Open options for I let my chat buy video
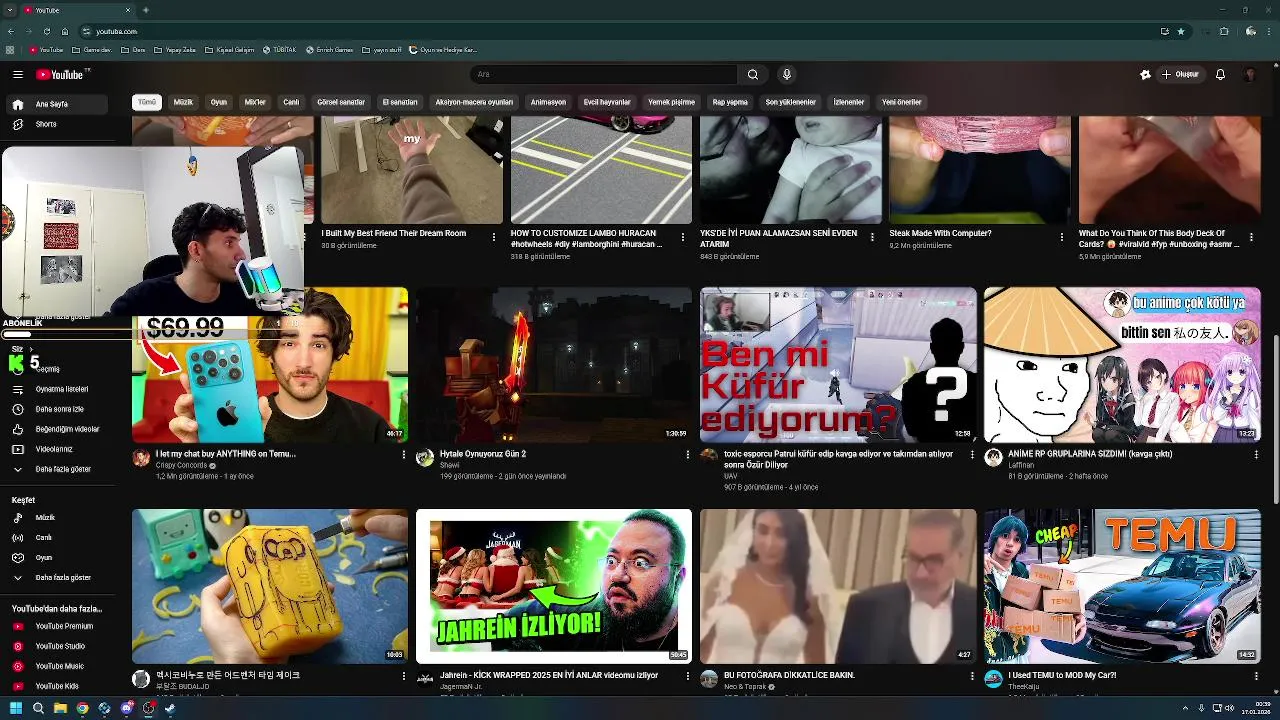 pos(404,455)
